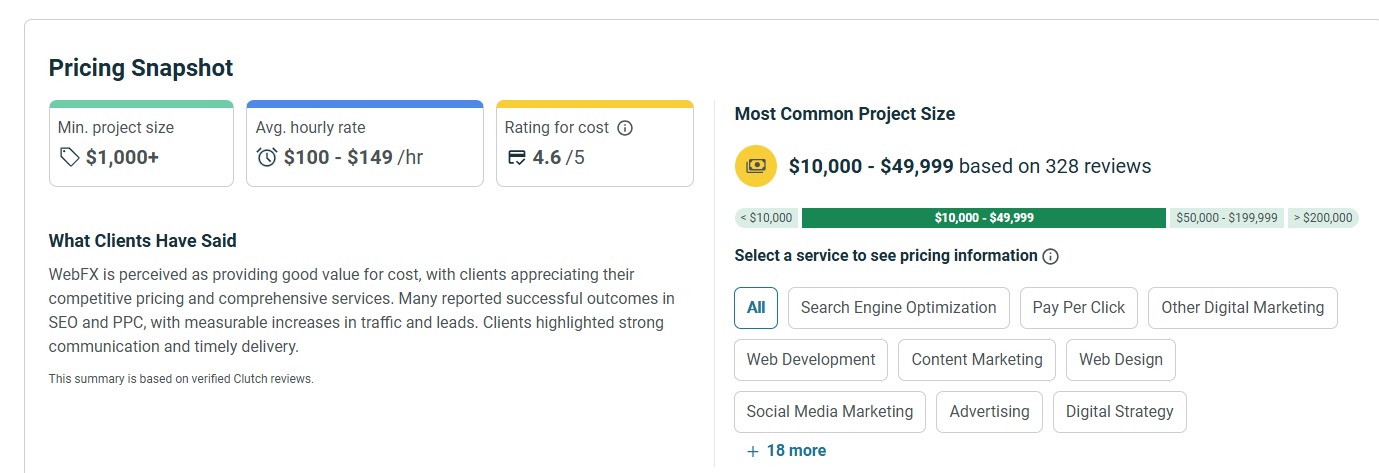
Task: Select the All service filter
Action: click(x=756, y=308)
